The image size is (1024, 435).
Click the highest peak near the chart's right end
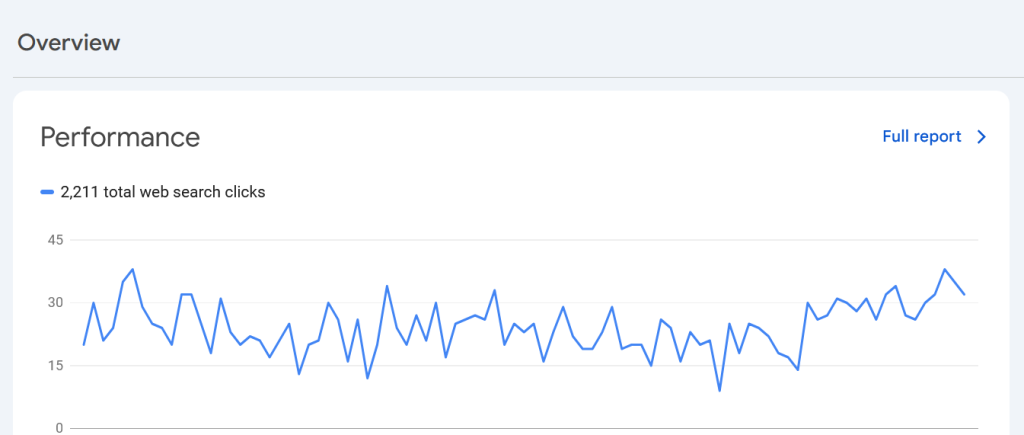944,269
